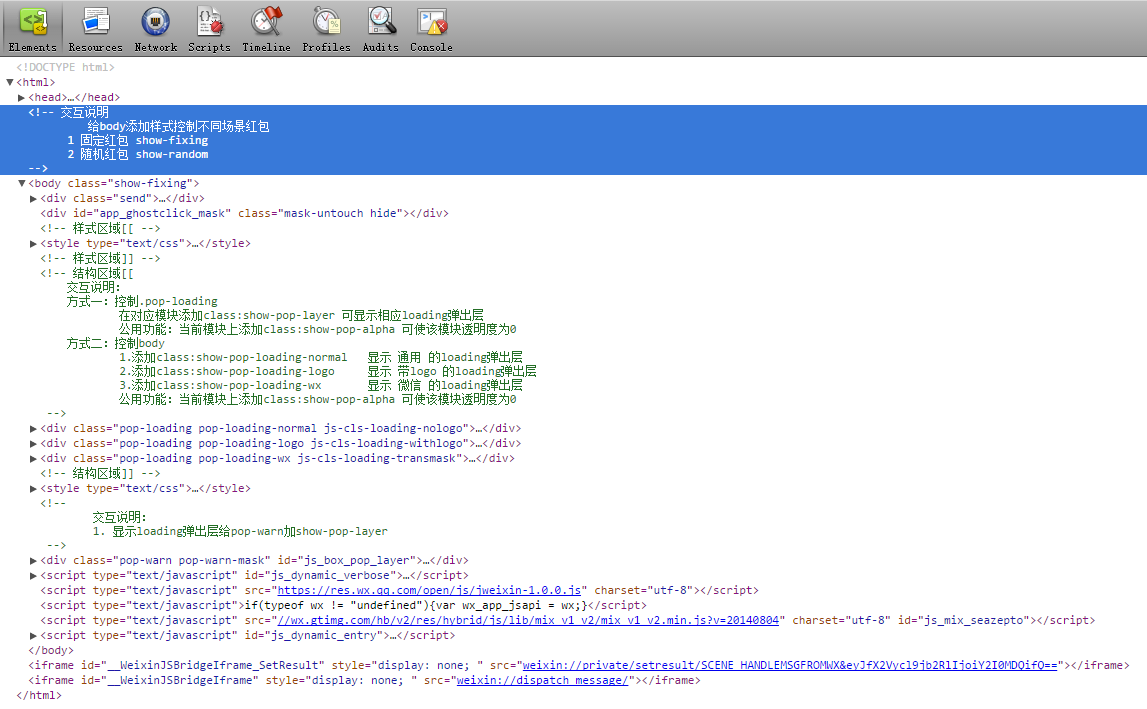Viewport: 1147px width, 709px height.
Task: Open the mix_v1_v2.min.js source link
Action: (x=528, y=620)
